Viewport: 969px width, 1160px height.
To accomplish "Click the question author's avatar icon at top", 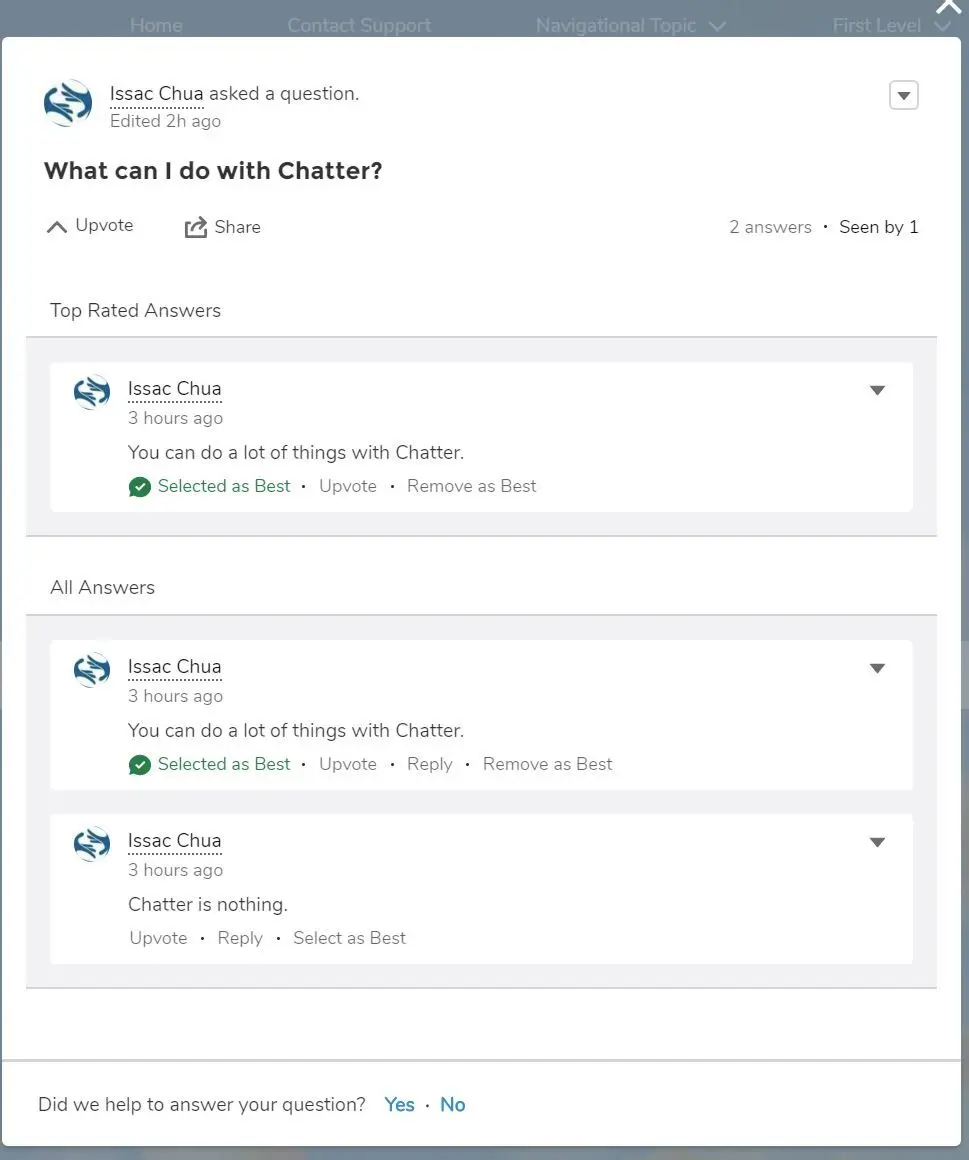I will point(68,104).
